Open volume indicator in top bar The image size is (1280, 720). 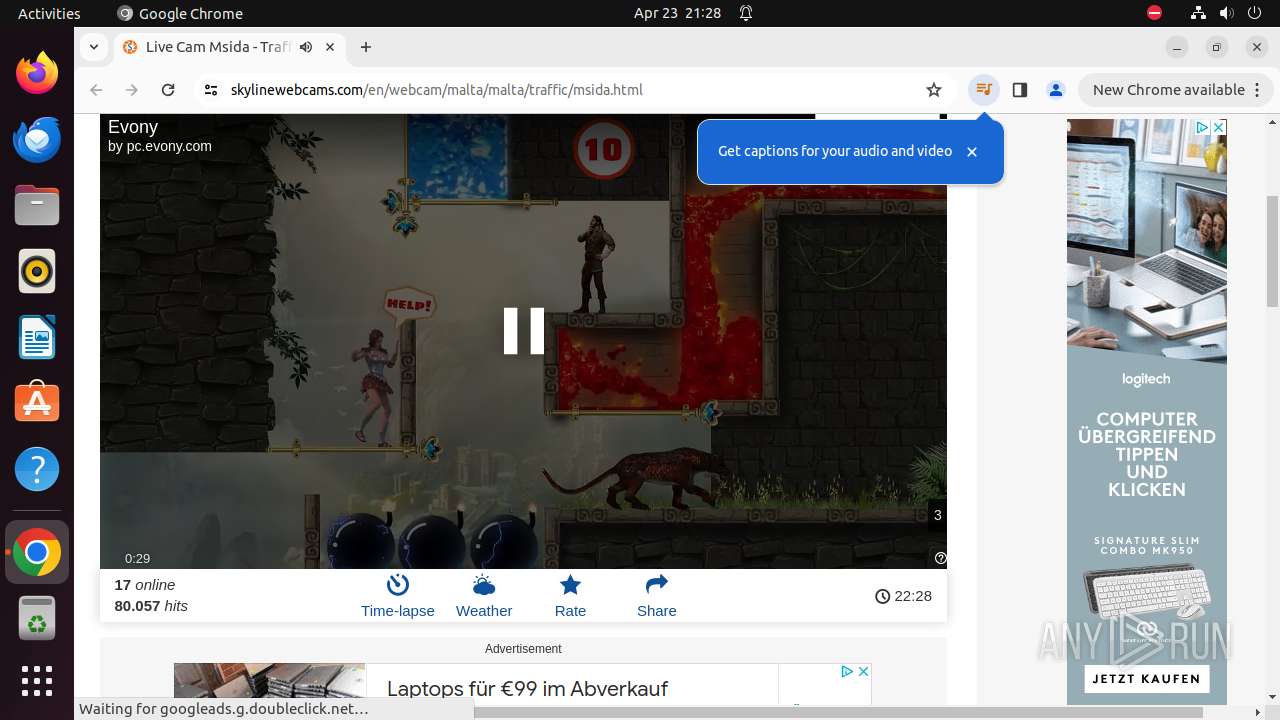coord(1226,13)
